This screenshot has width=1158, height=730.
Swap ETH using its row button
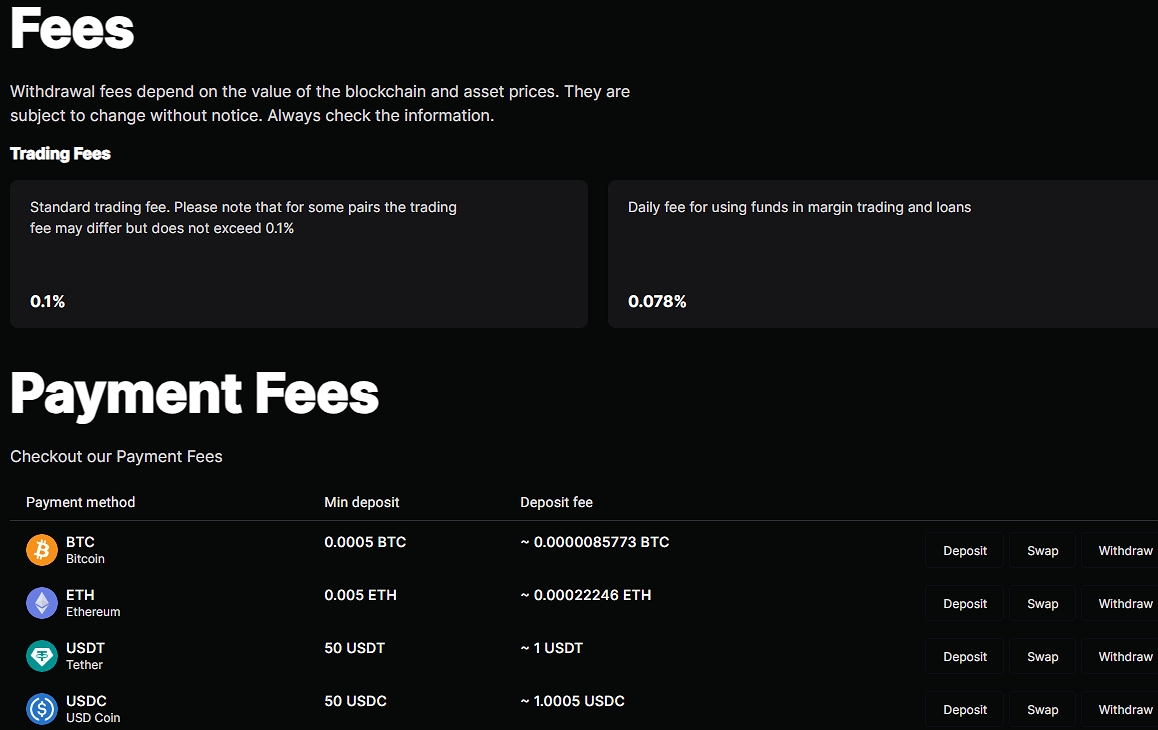coord(1042,604)
